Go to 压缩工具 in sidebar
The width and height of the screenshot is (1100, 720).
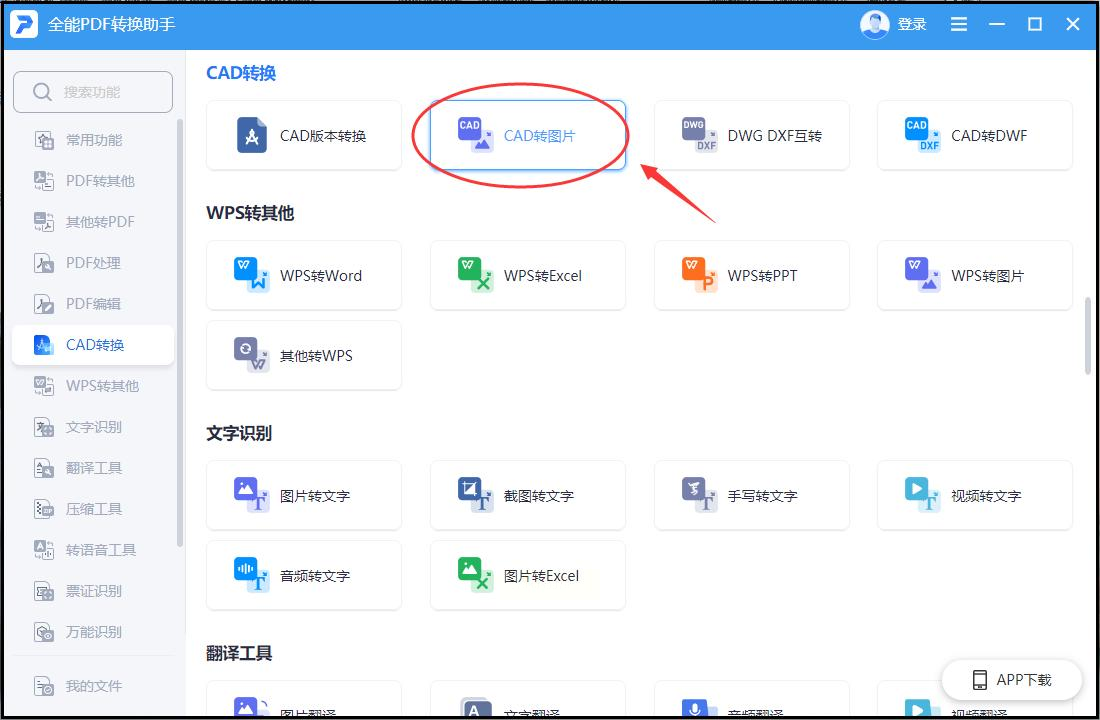pyautogui.click(x=93, y=509)
